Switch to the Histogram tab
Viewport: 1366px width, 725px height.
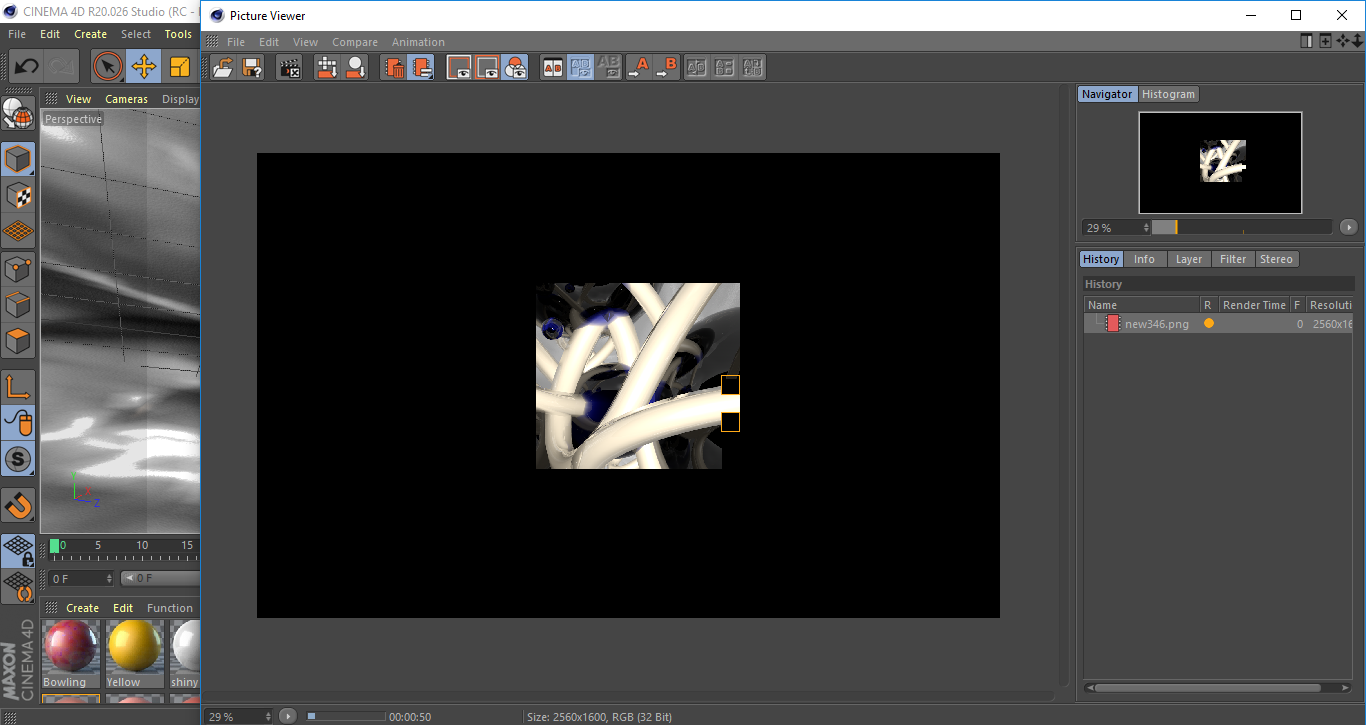point(1168,94)
